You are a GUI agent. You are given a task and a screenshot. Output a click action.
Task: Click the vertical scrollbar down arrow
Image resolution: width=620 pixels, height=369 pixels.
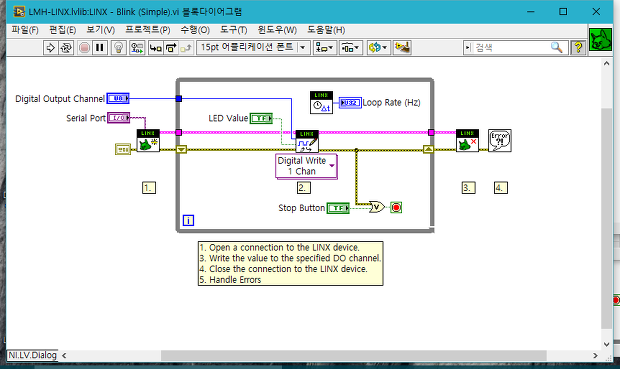[x=606, y=344]
